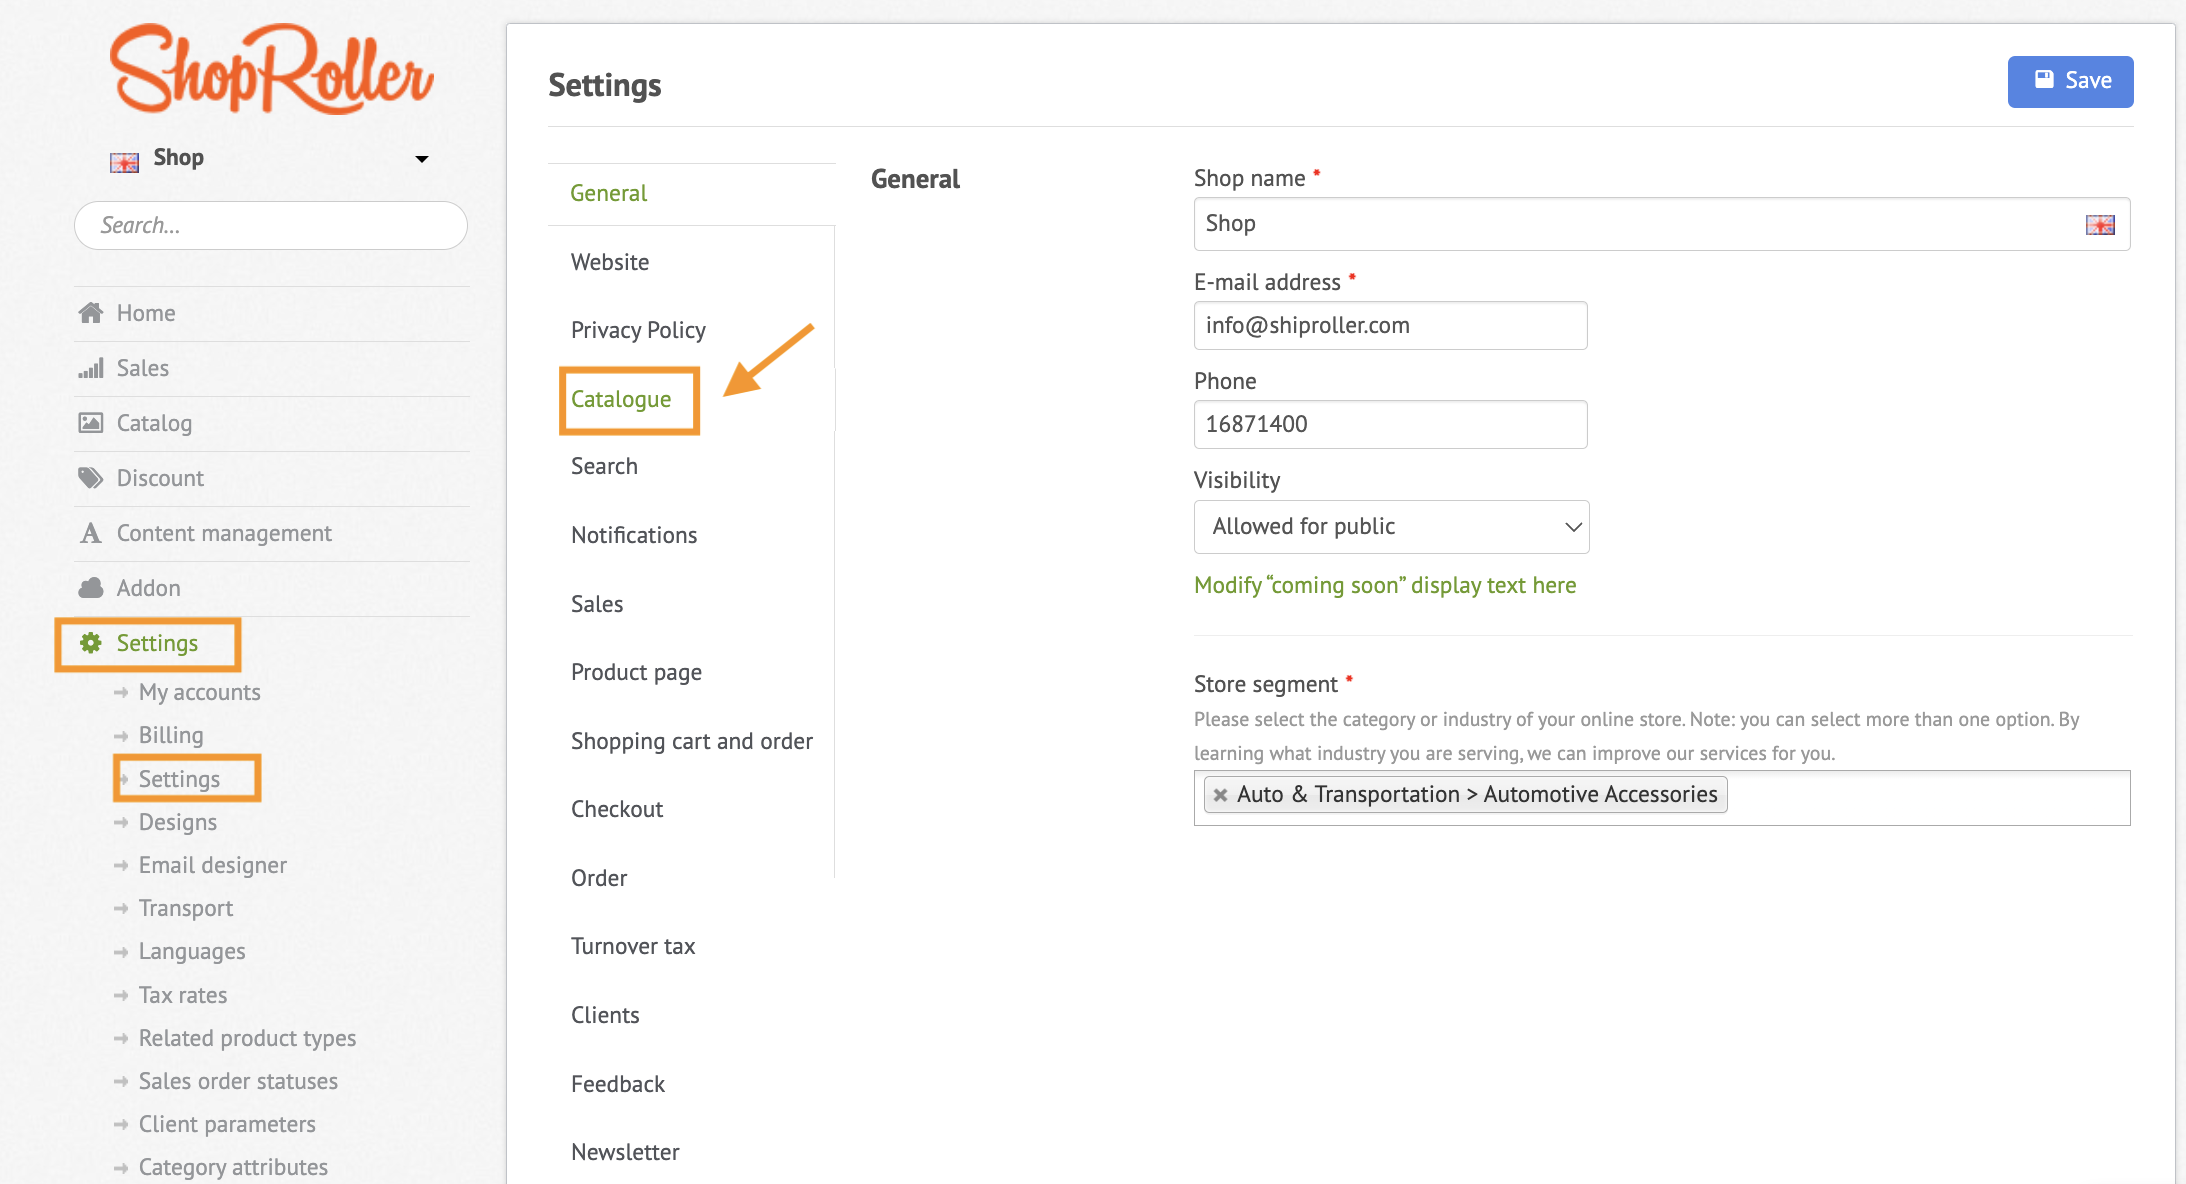Select the Privacy Policy tab

[x=638, y=330]
